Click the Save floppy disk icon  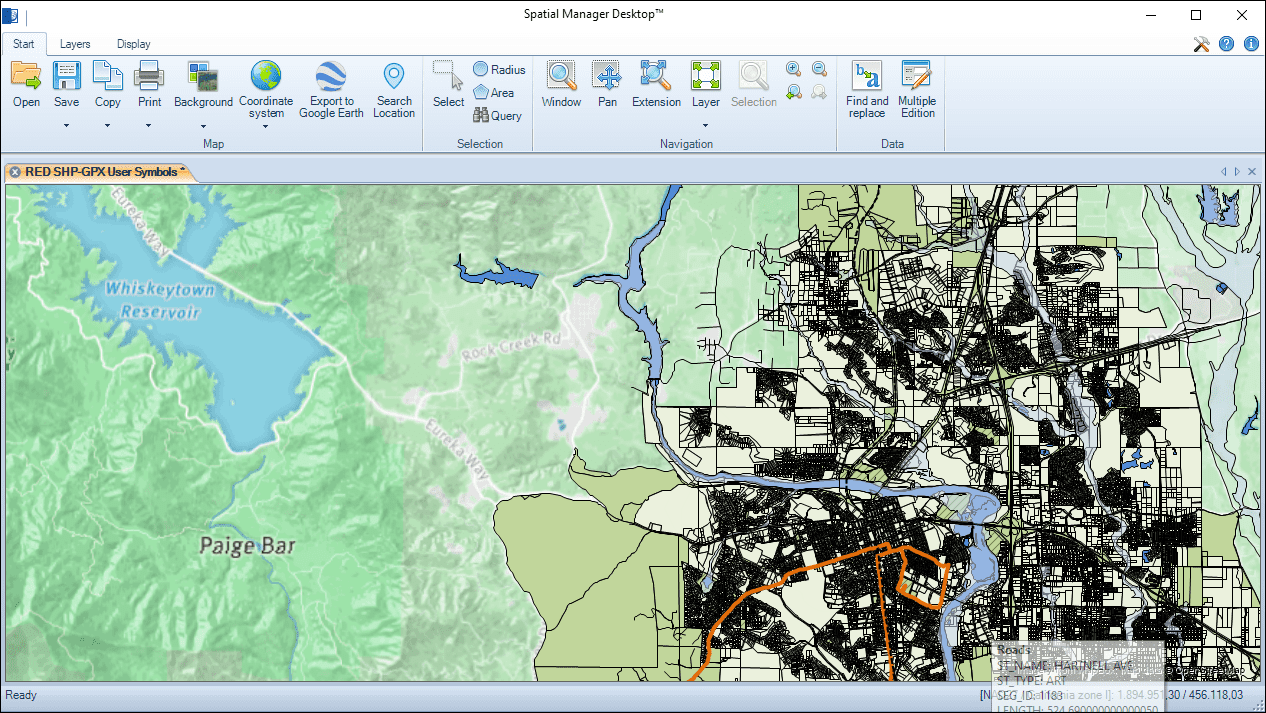[x=67, y=77]
